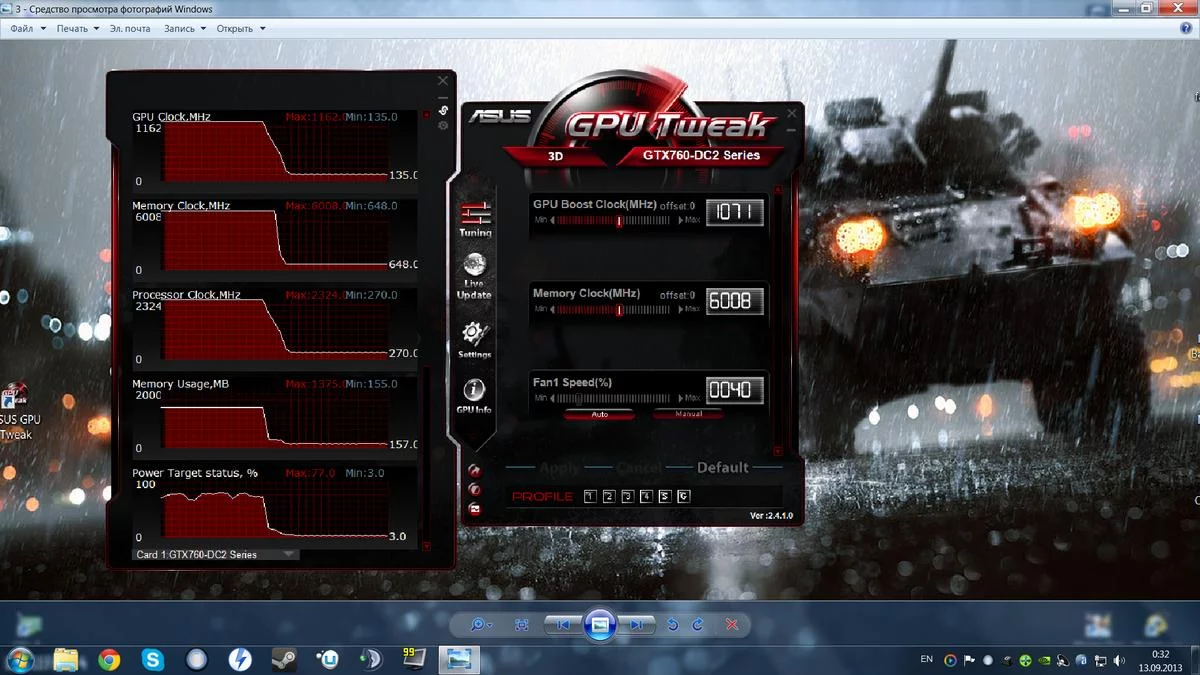The height and width of the screenshot is (675, 1200).
Task: Open the Файл menu
Action: pos(27,28)
